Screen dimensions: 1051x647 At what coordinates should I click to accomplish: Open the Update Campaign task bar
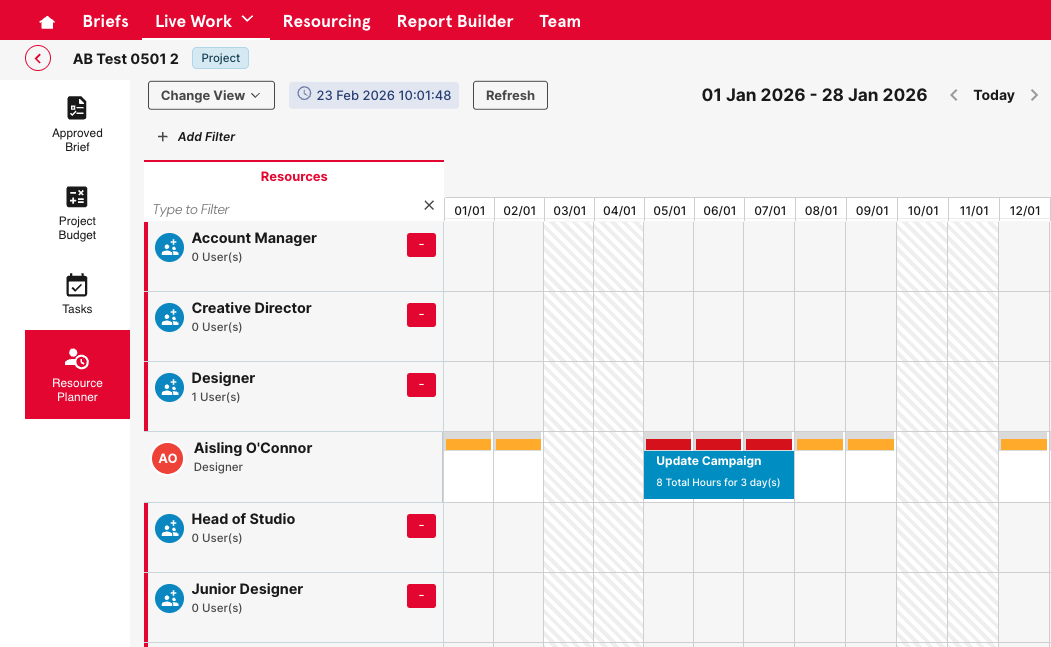719,475
